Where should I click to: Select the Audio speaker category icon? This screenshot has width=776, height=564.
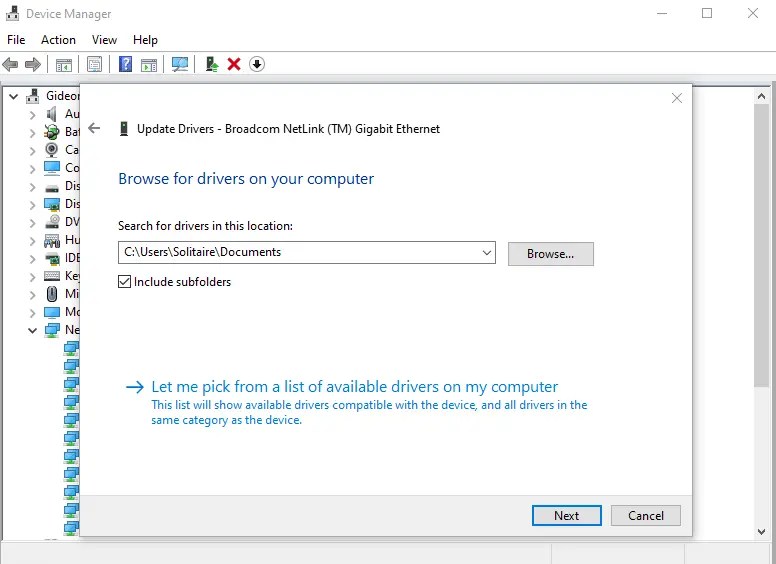(51, 114)
